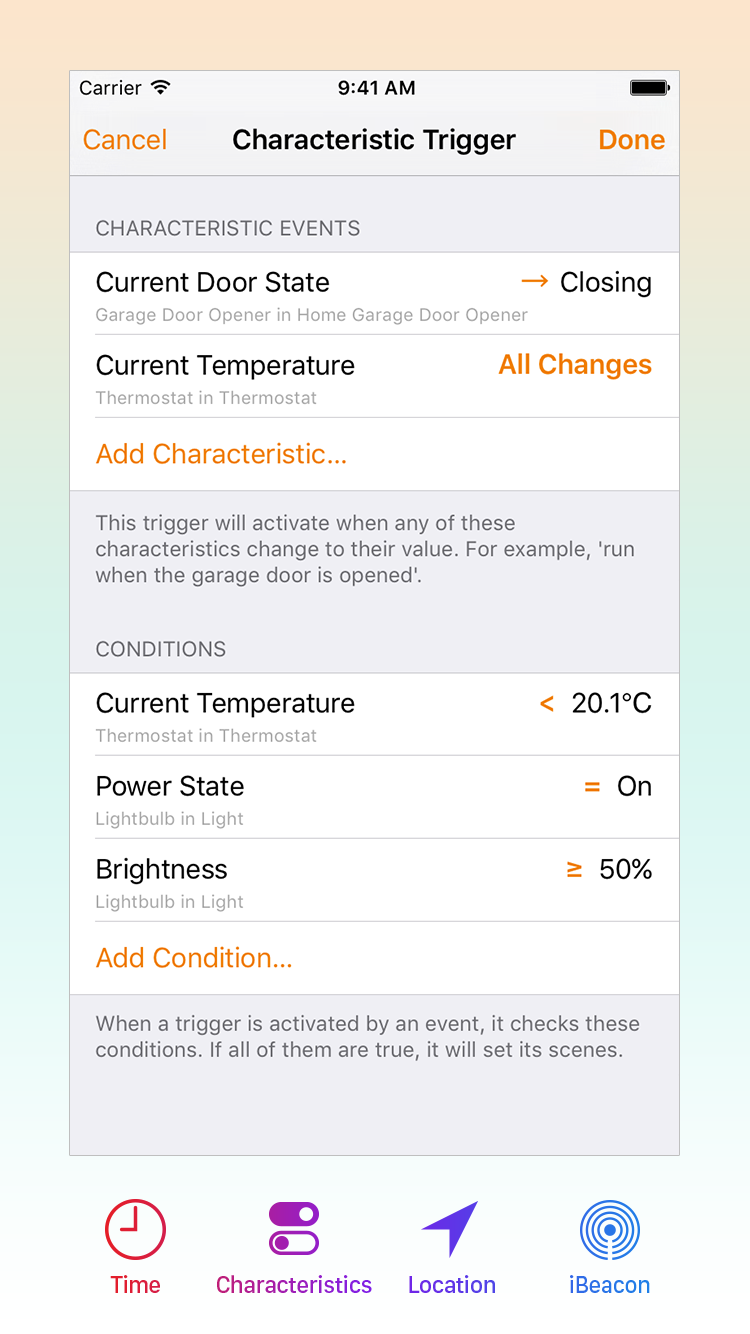750x1334 pixels.
Task: Tap the Wi-Fi status icon
Action: (x=160, y=88)
